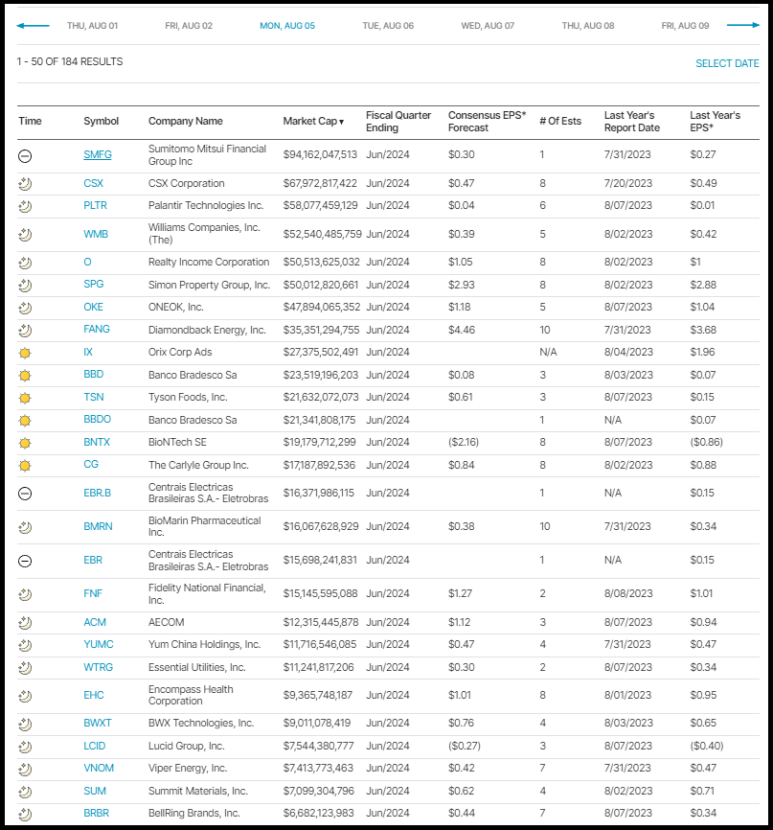
Task: Sort by Market Cap column header
Action: [313, 121]
